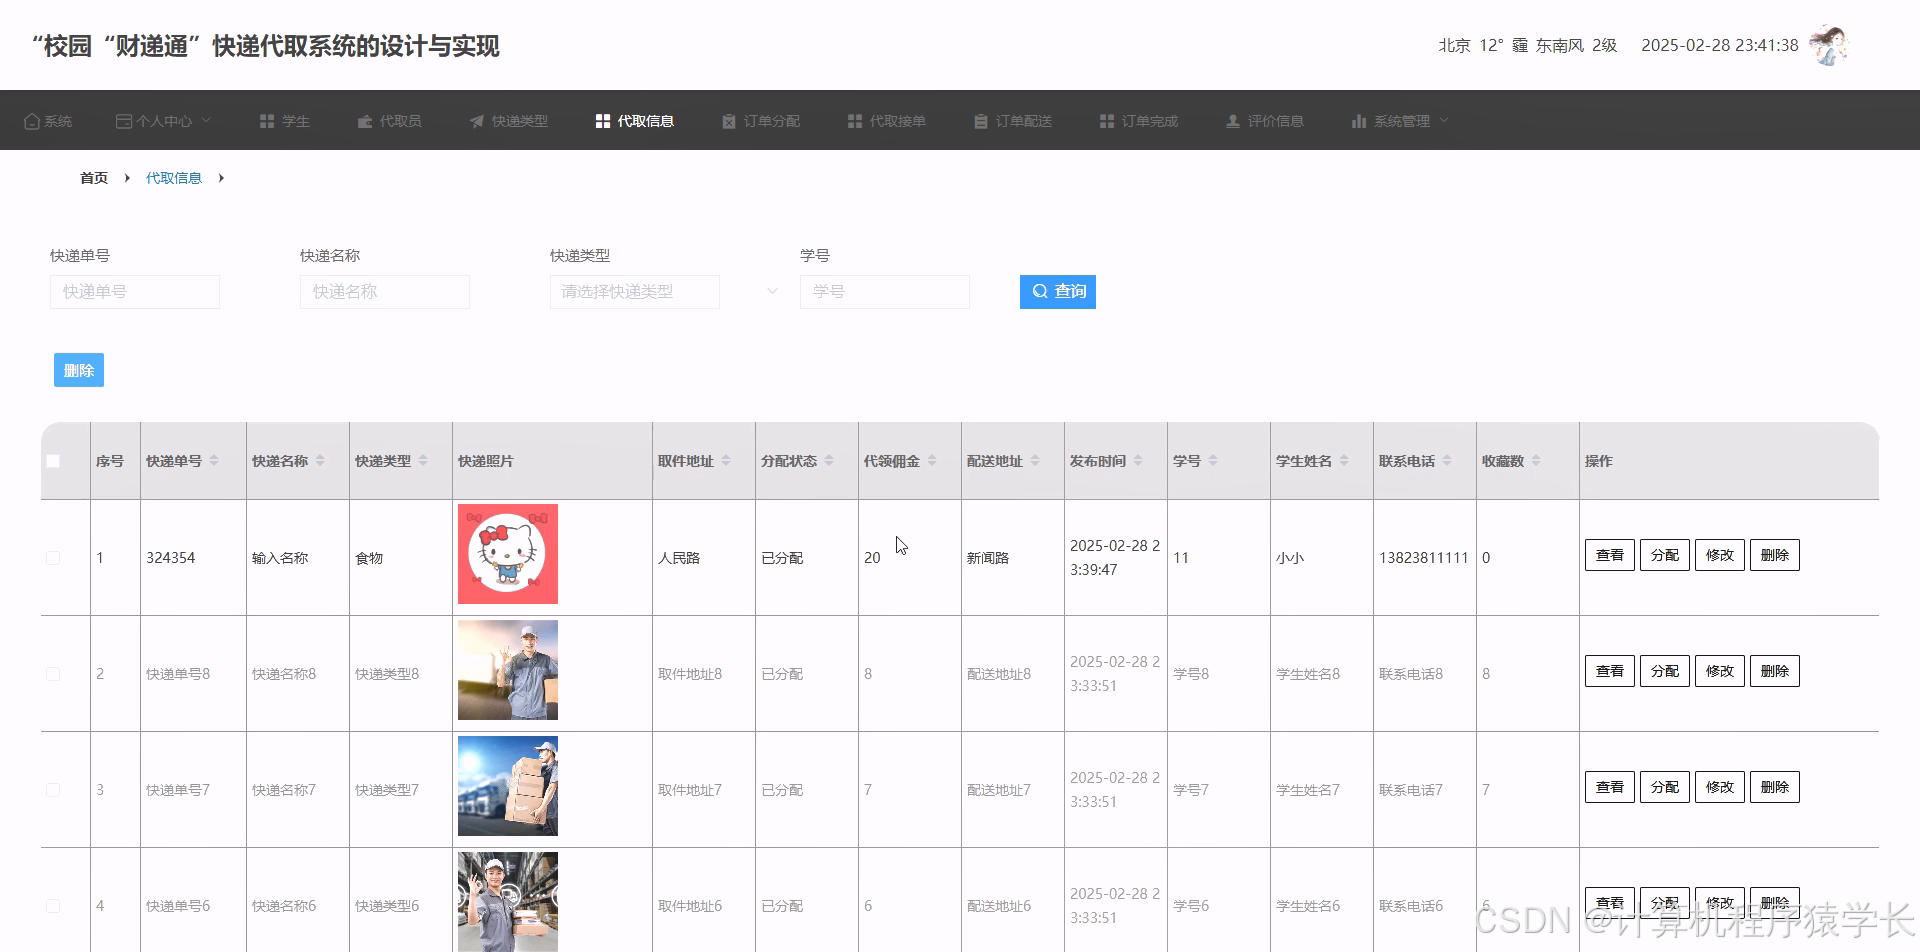Click the user avatar in header

[x=1829, y=46]
